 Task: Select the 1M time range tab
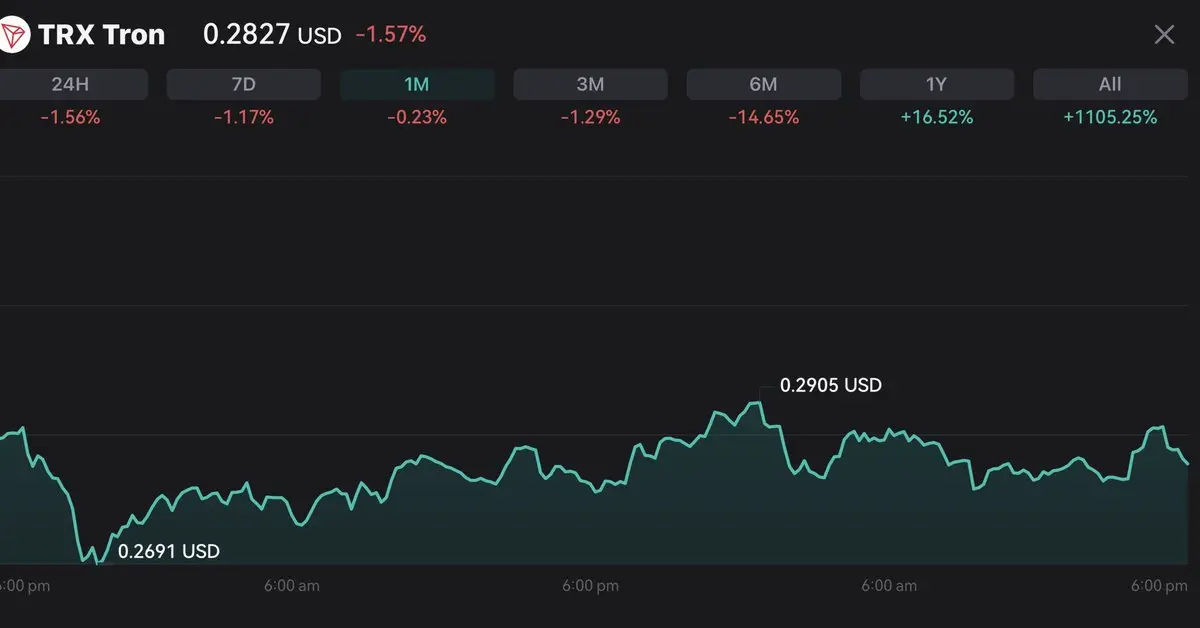417,85
